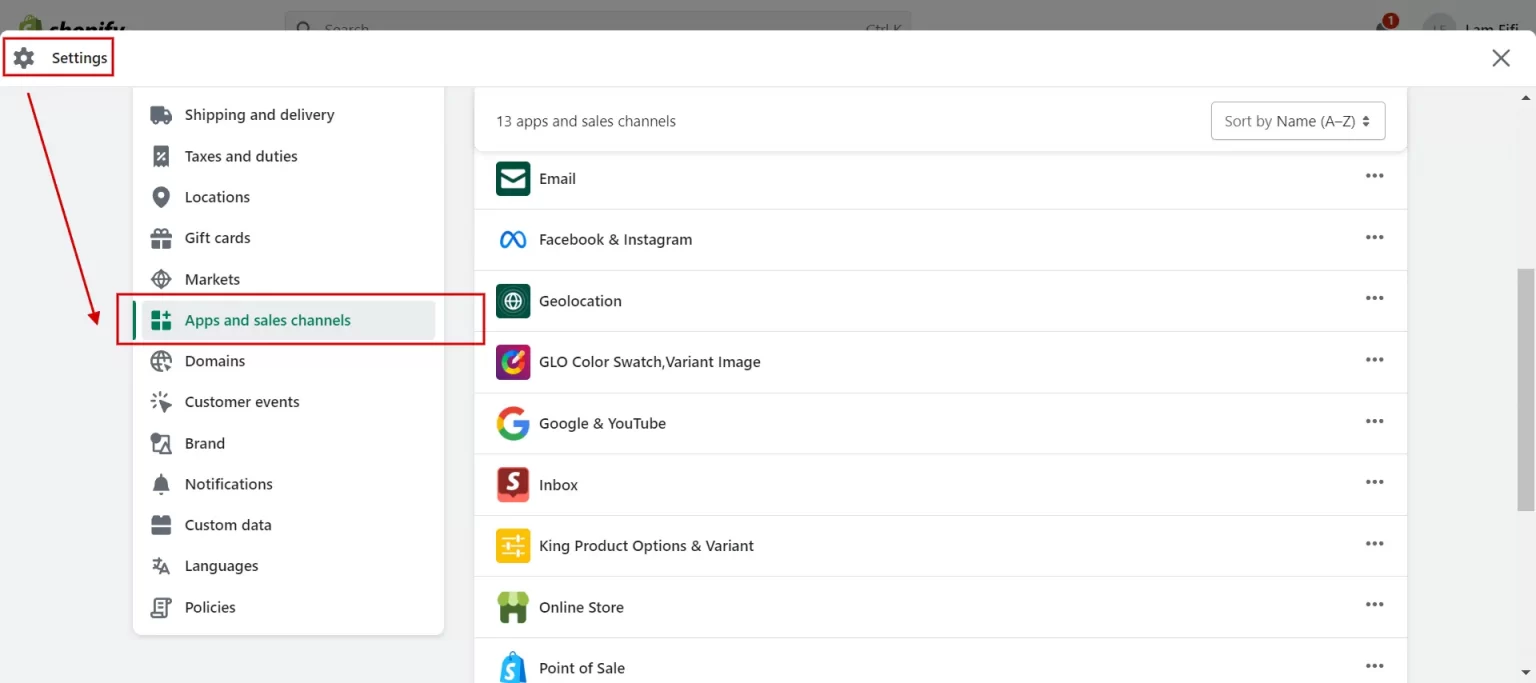The height and width of the screenshot is (683, 1536).
Task: Click the Locations pin icon
Action: pyautogui.click(x=161, y=197)
